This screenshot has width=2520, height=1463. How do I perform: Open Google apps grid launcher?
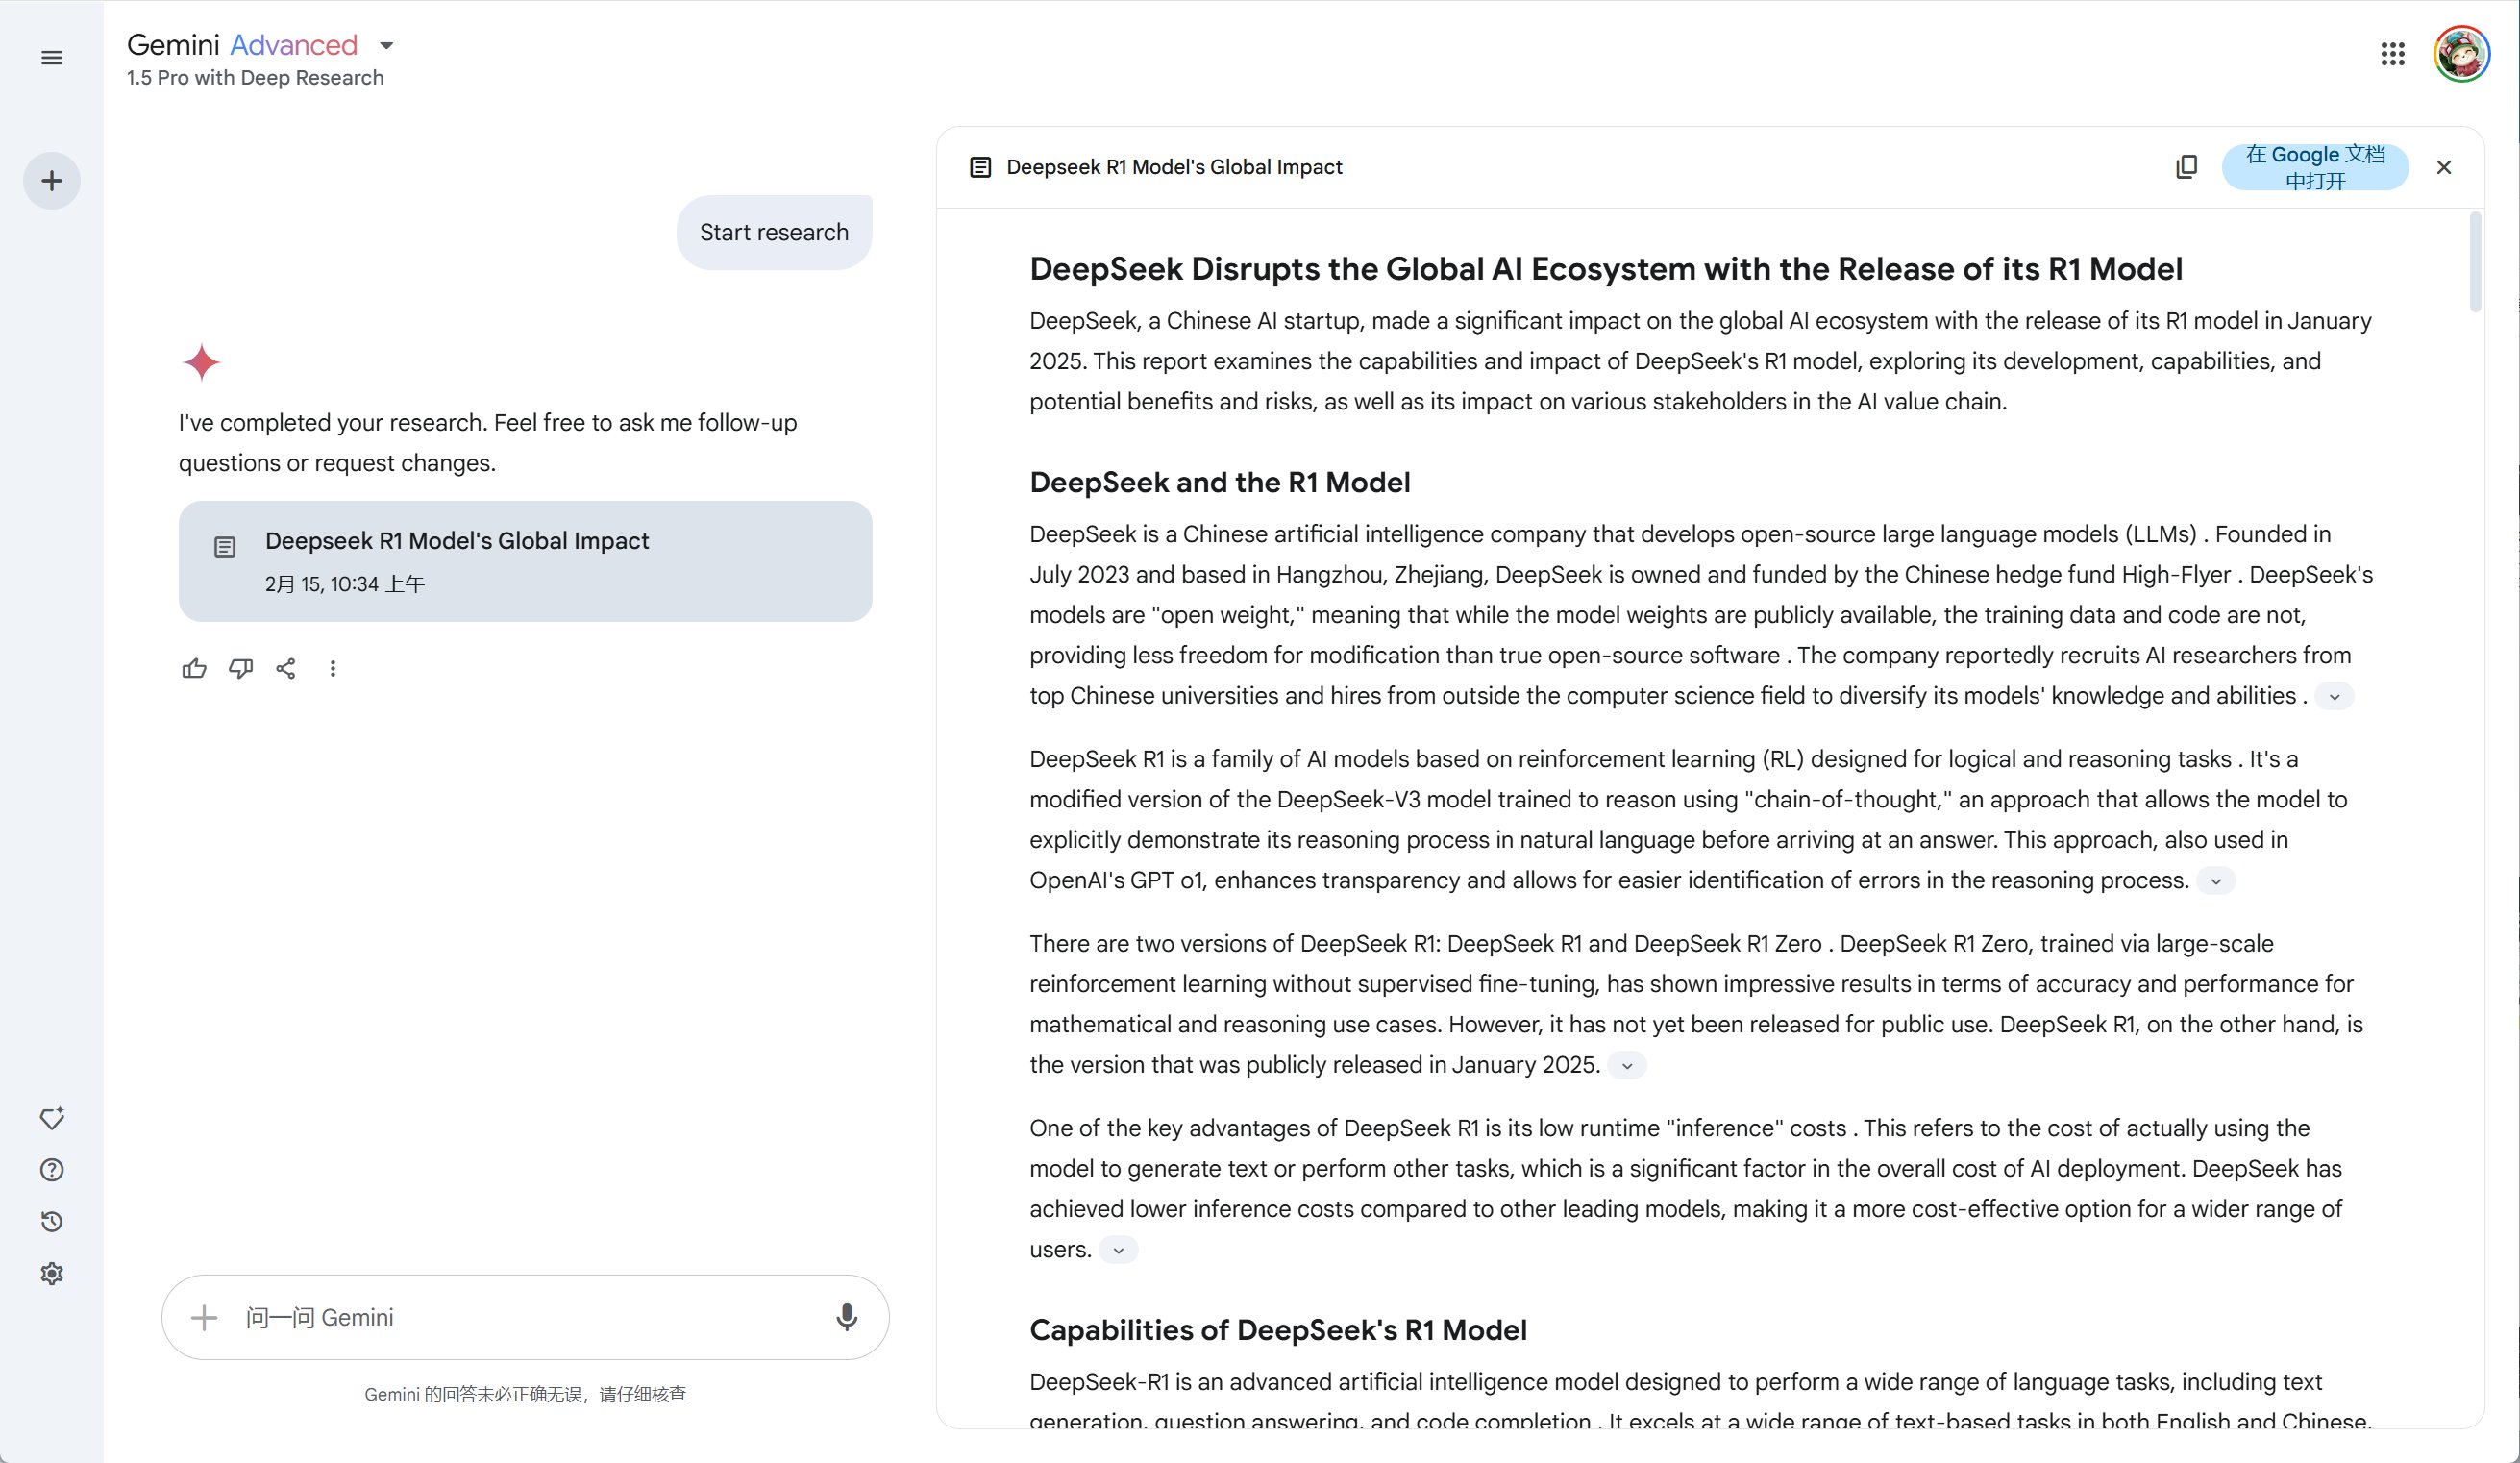[x=2392, y=54]
